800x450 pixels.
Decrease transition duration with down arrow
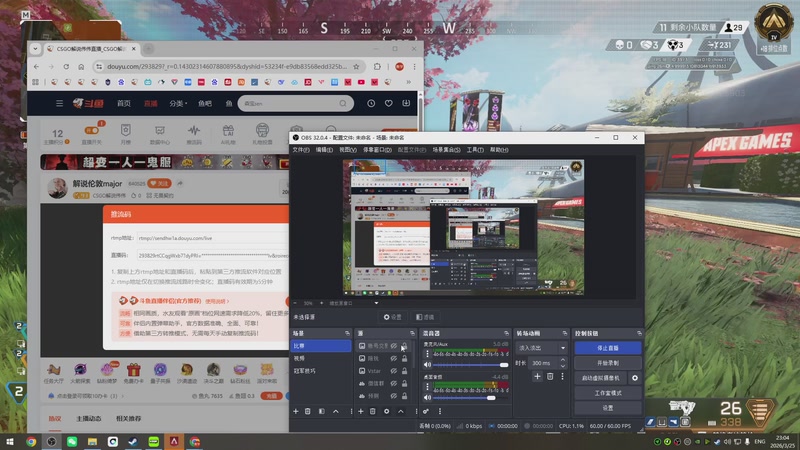[x=563, y=366]
